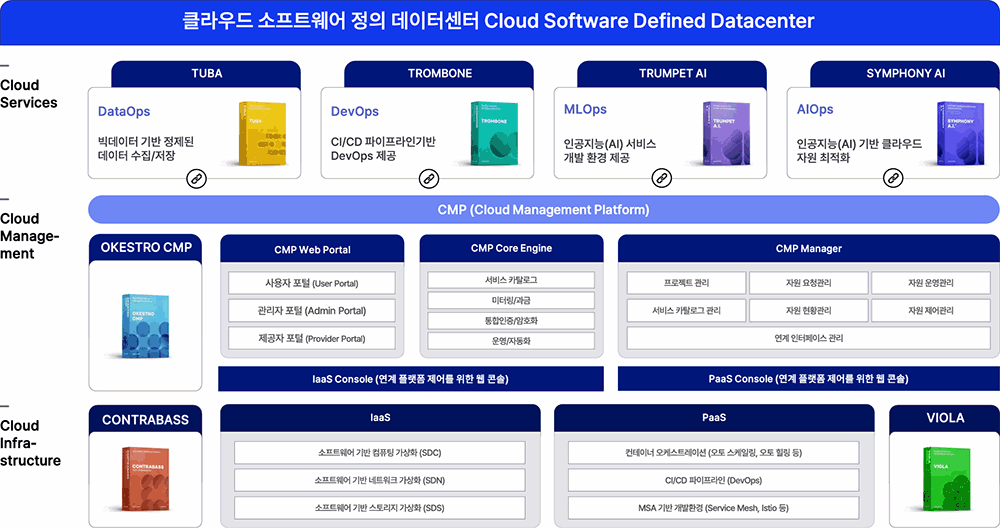Select 사용자 포털 (User Portal) item

[x=312, y=283]
